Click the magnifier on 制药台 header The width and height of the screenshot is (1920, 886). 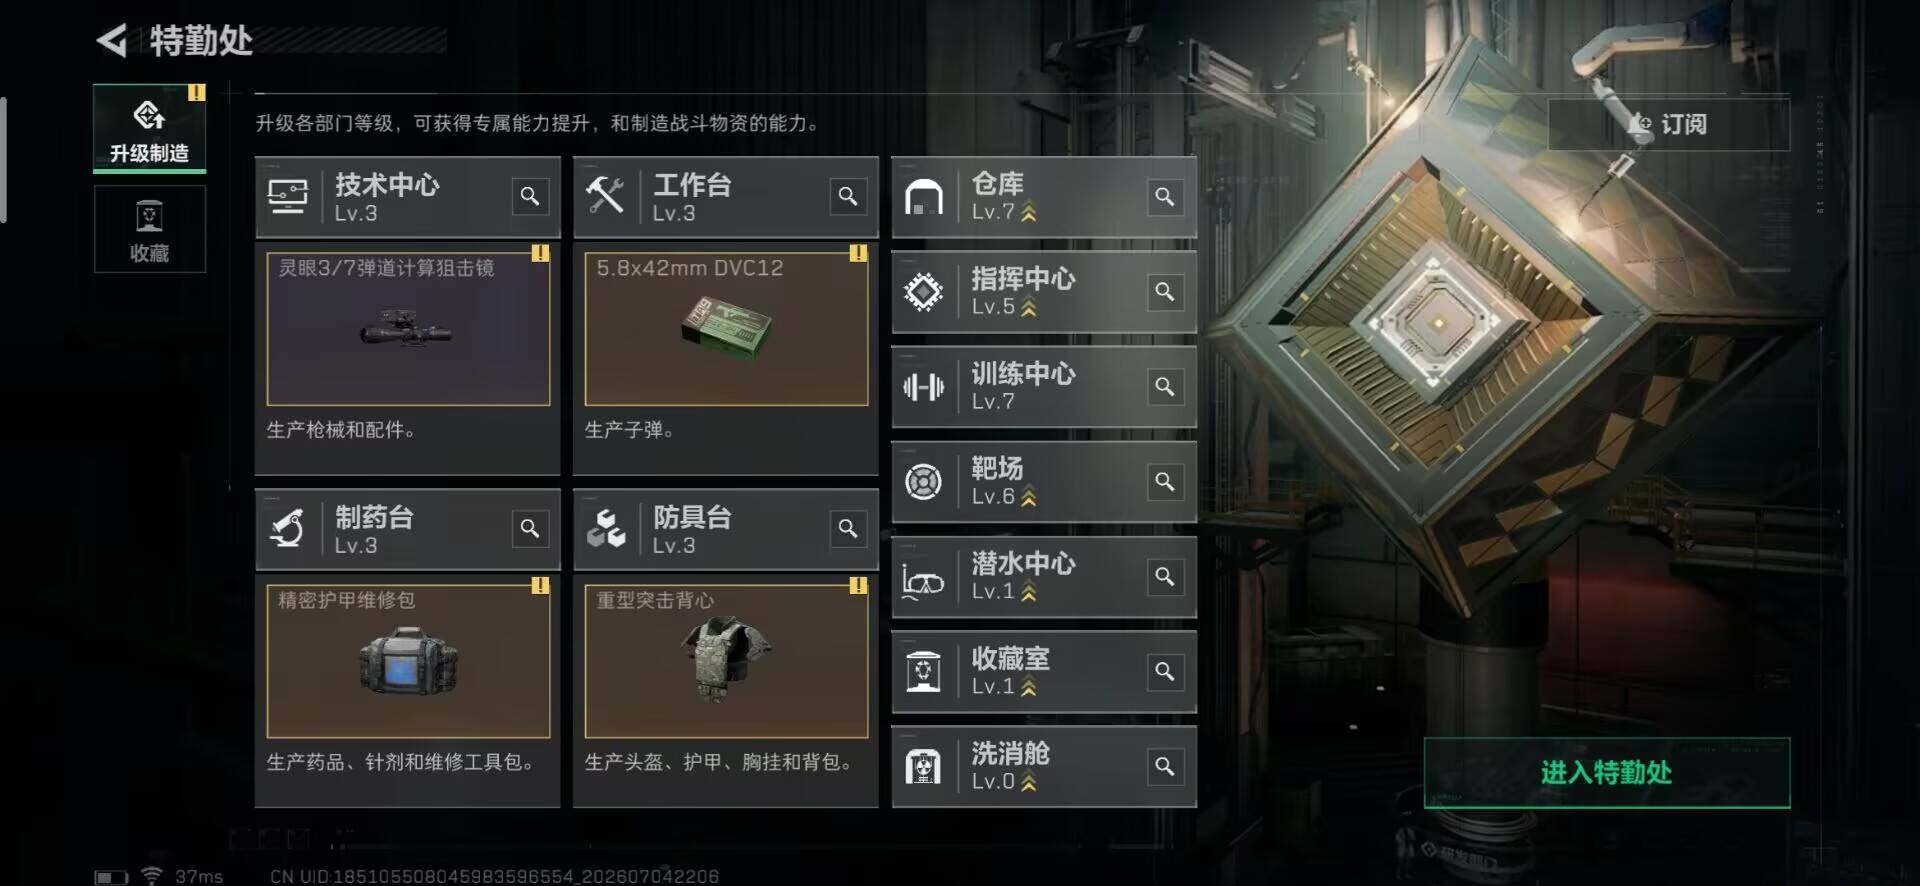[530, 528]
